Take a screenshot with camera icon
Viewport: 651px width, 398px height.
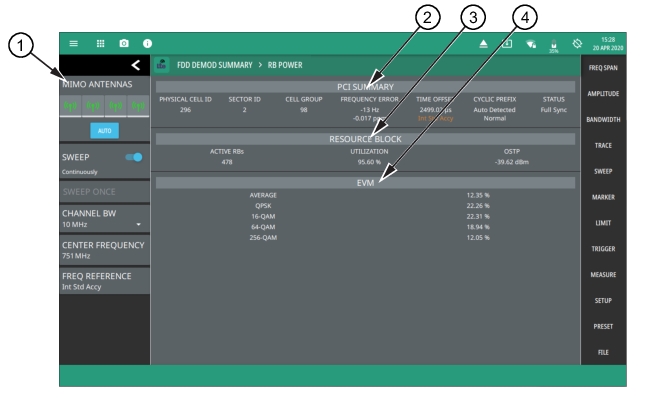pyautogui.click(x=124, y=44)
